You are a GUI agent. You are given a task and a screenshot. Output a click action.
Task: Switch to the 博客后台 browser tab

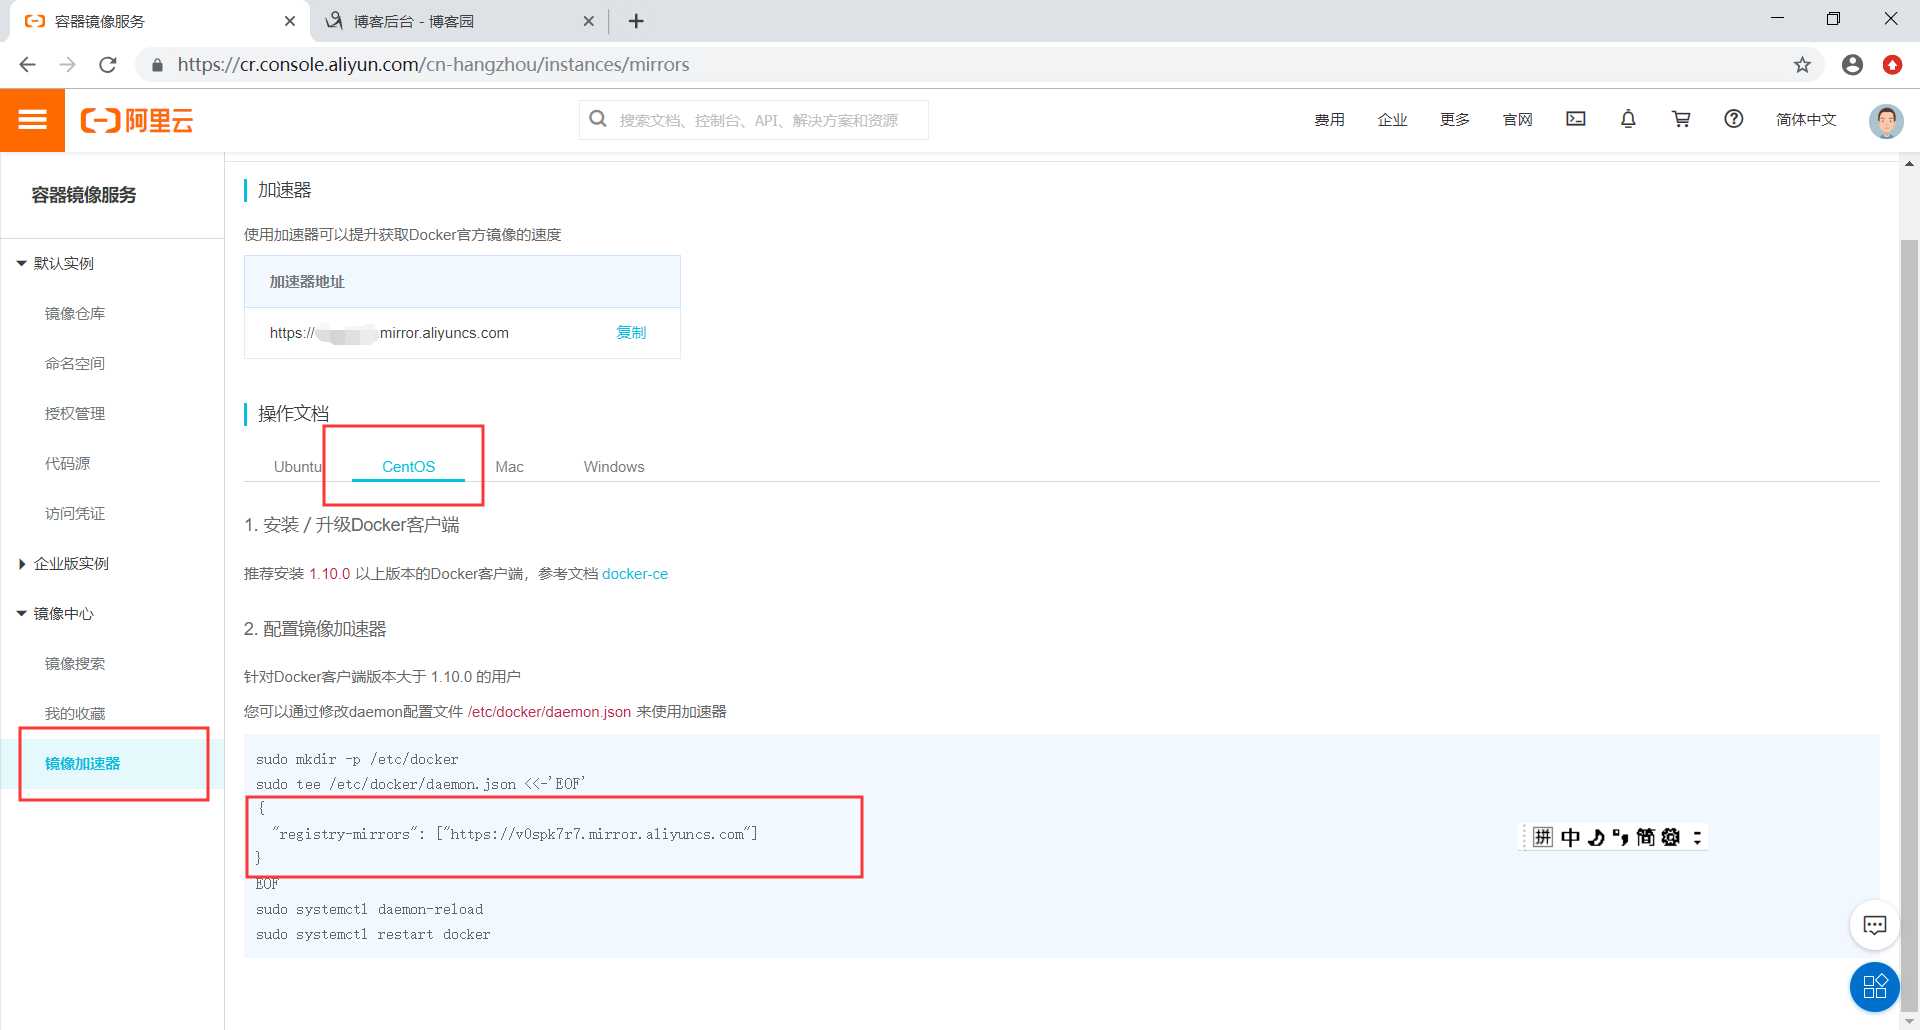click(458, 21)
